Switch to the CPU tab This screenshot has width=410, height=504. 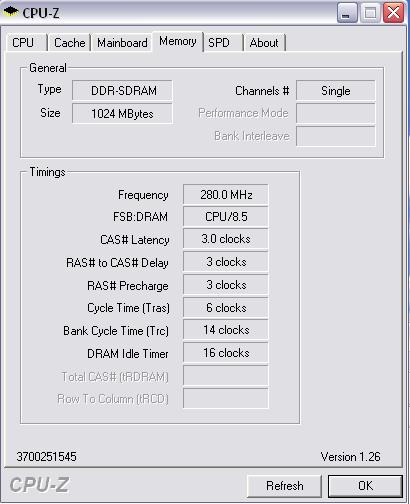(x=26, y=43)
